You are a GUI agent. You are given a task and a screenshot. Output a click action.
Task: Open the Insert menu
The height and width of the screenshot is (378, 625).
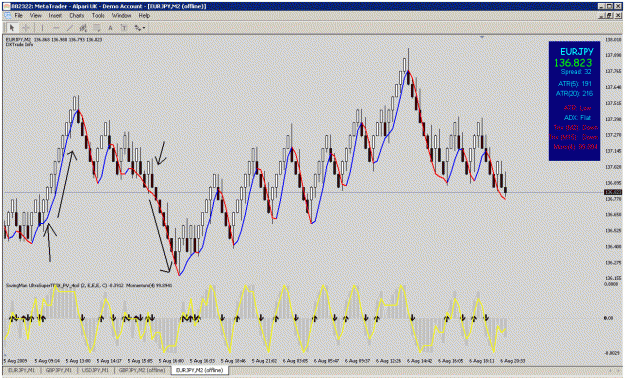tap(55, 16)
